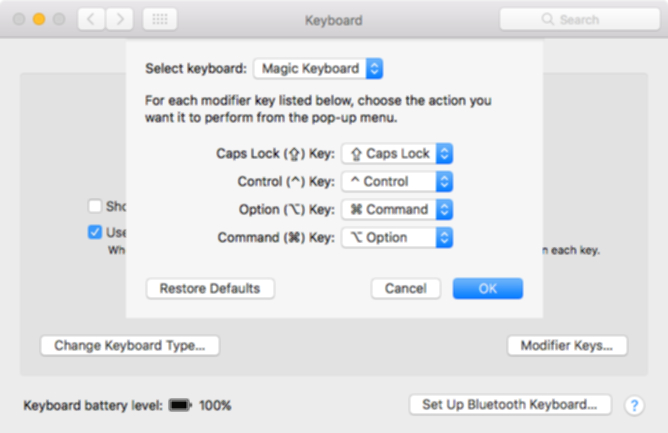
Task: Click the back navigation arrow
Action: click(x=91, y=19)
